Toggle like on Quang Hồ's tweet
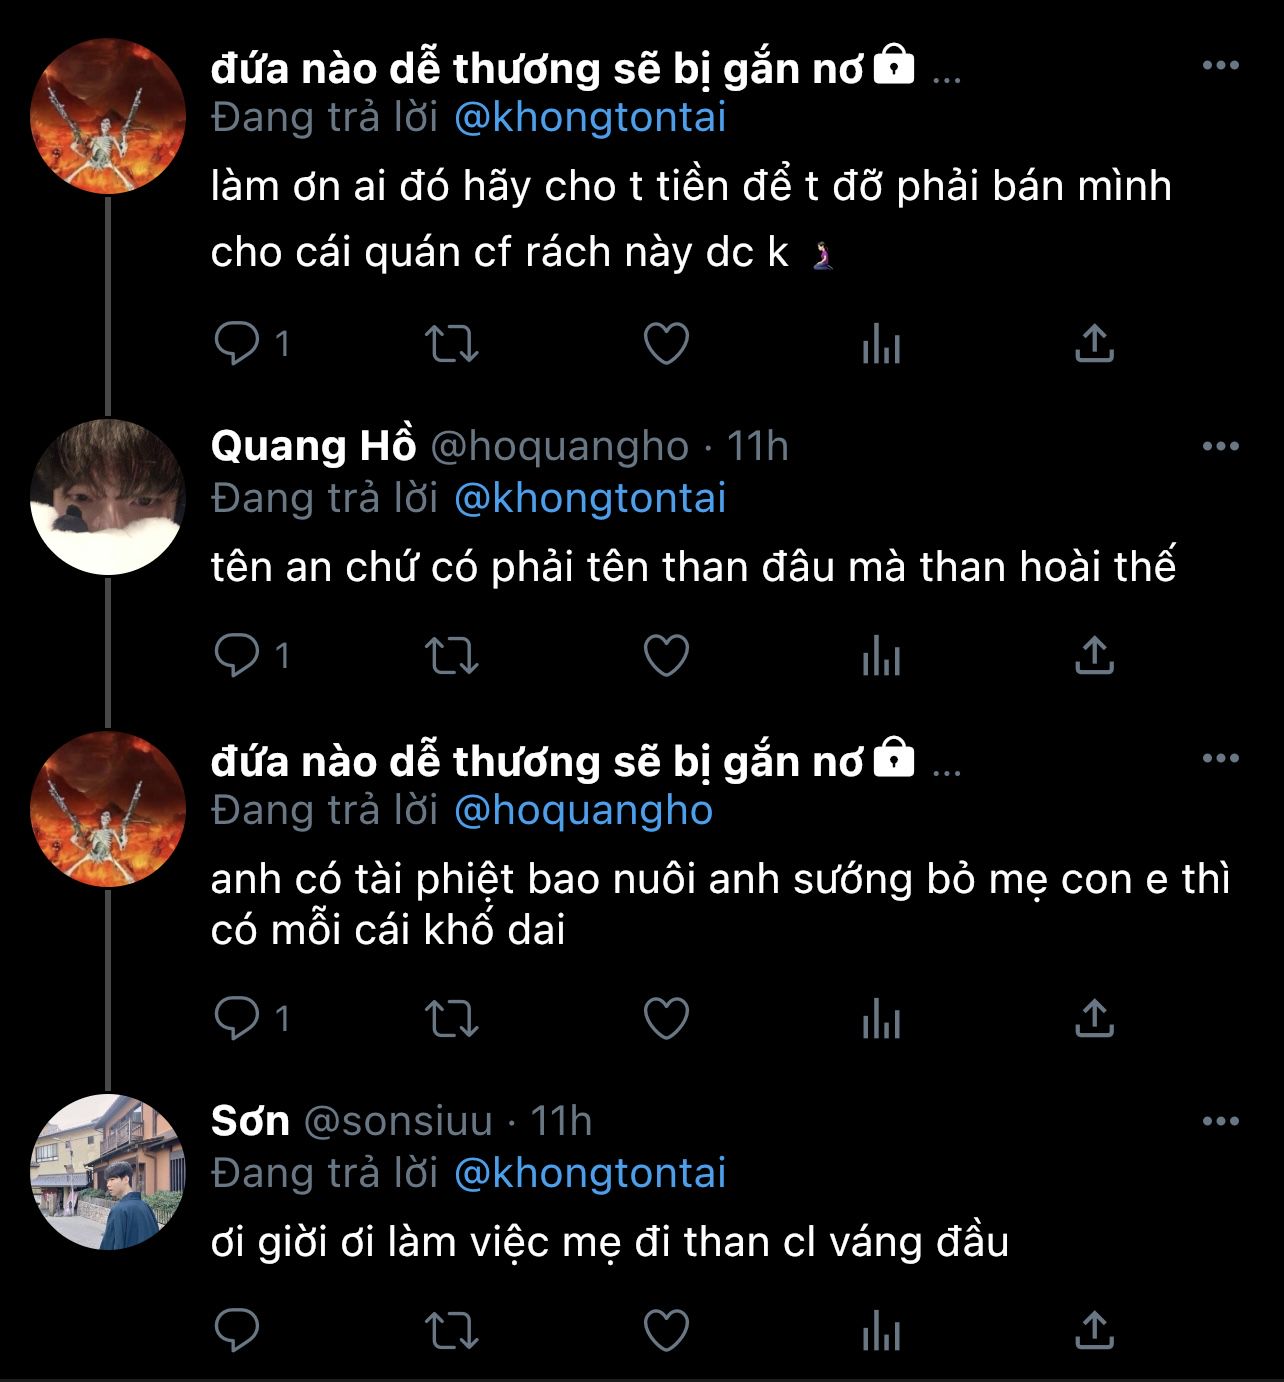1284x1382 pixels. [x=665, y=656]
